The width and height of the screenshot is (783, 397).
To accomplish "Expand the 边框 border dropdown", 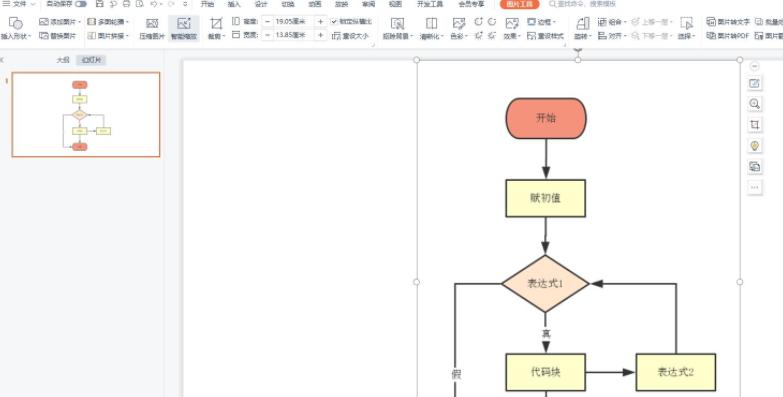I will click(542, 22).
